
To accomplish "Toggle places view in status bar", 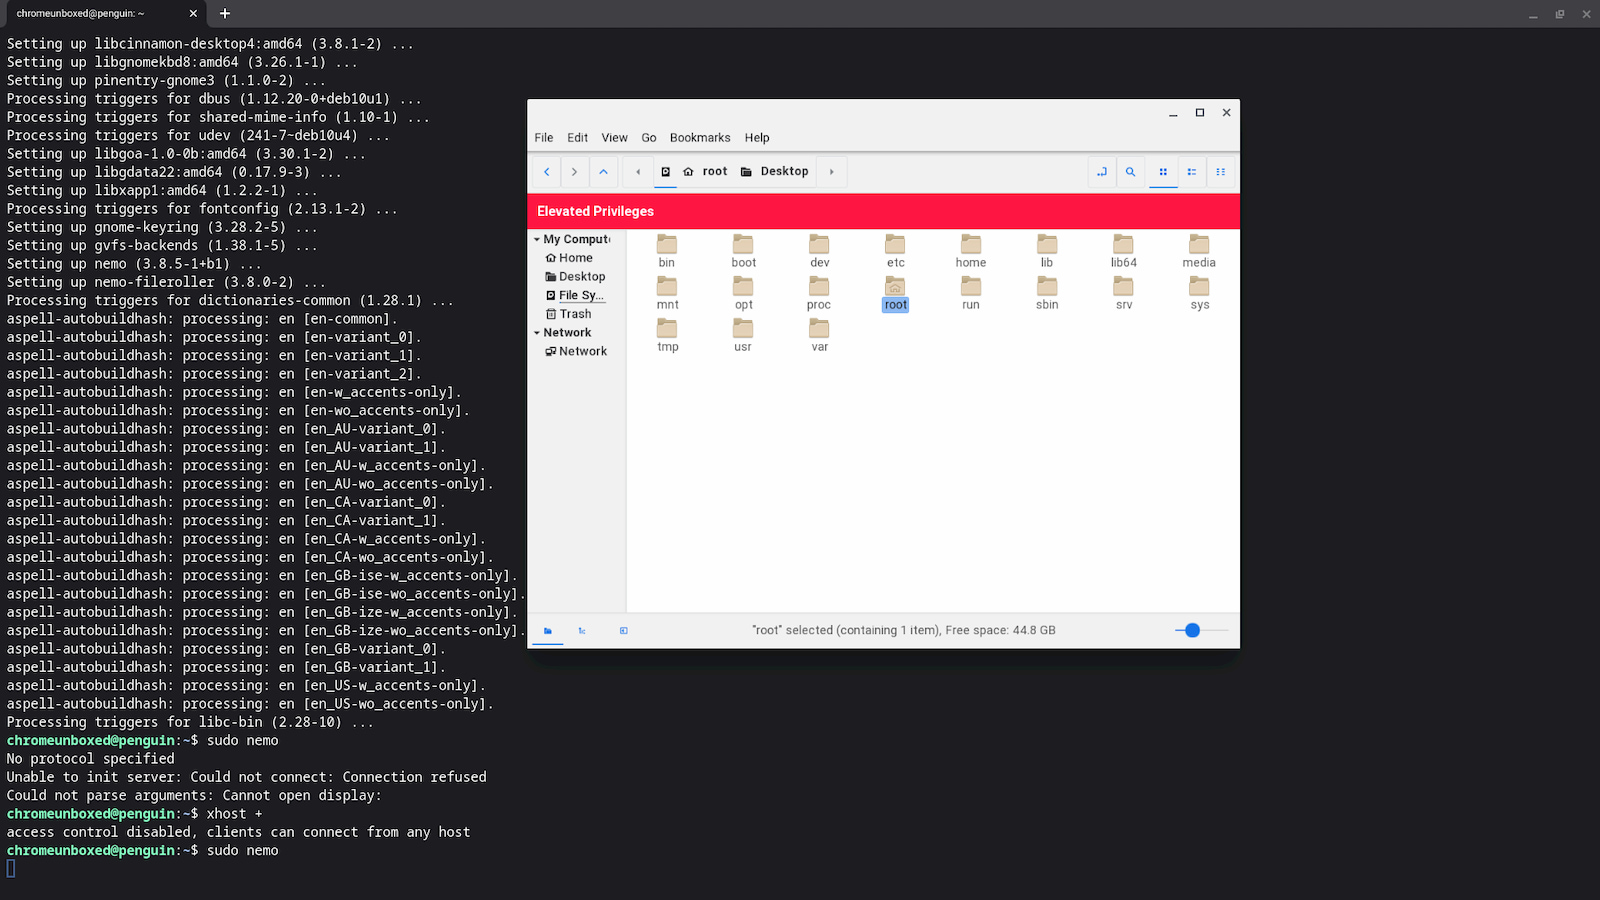I will (x=548, y=630).
